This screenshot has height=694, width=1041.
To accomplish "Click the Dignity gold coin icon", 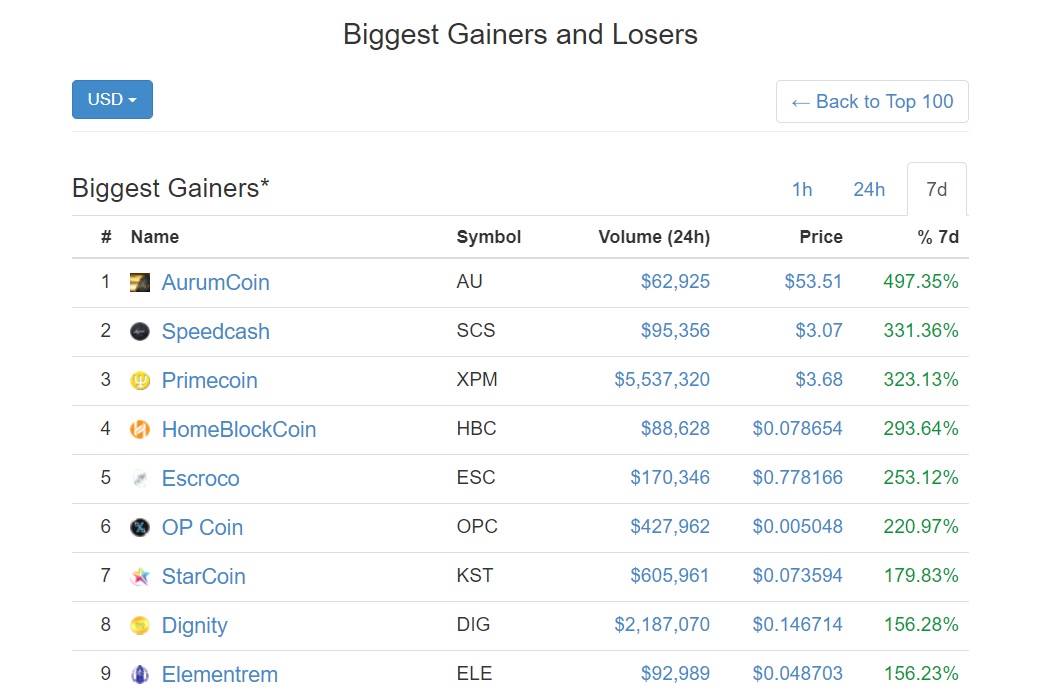I will tap(139, 626).
